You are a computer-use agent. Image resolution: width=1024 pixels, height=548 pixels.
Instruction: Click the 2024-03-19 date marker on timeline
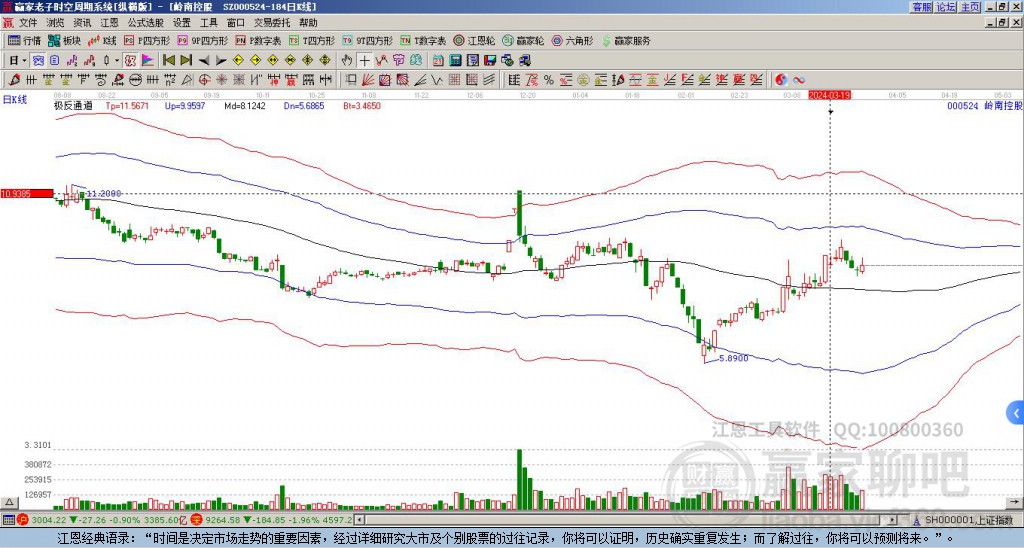pos(829,95)
